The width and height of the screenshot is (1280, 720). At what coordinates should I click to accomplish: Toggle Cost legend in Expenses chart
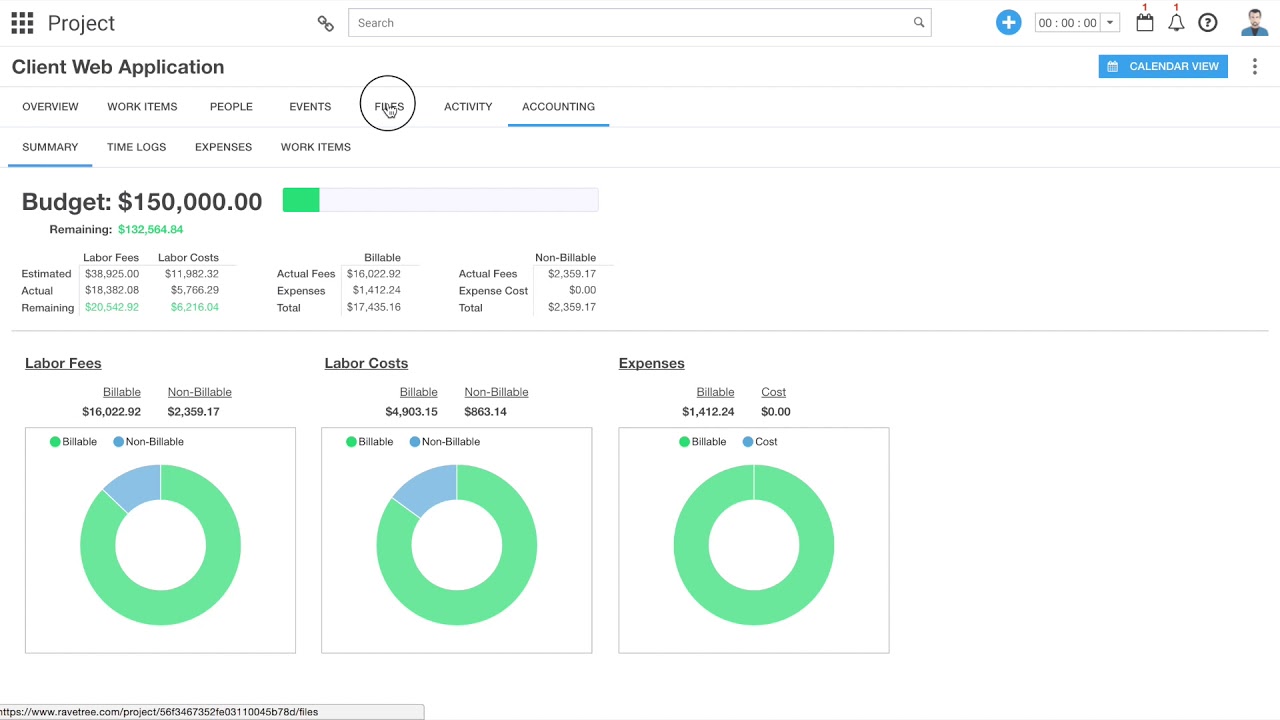[760, 441]
